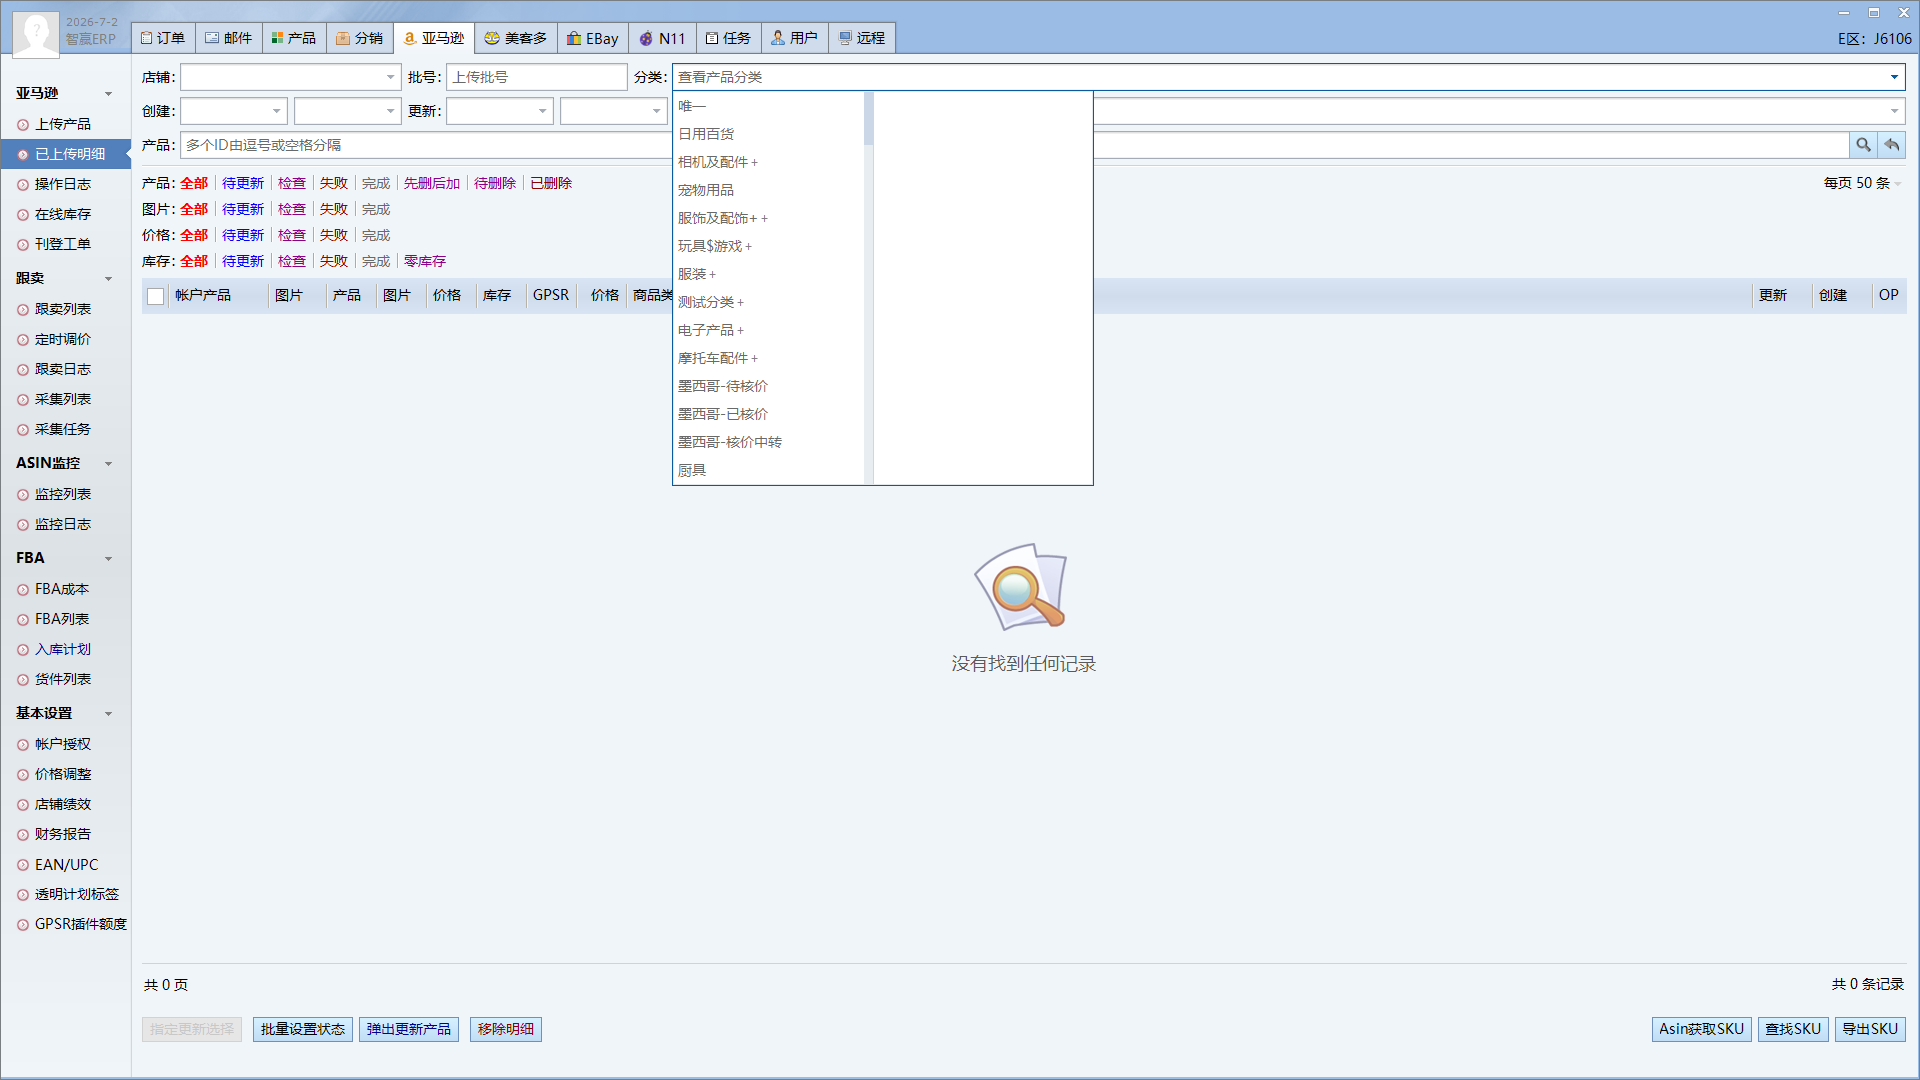Click the 上传批号 input field

(x=537, y=77)
